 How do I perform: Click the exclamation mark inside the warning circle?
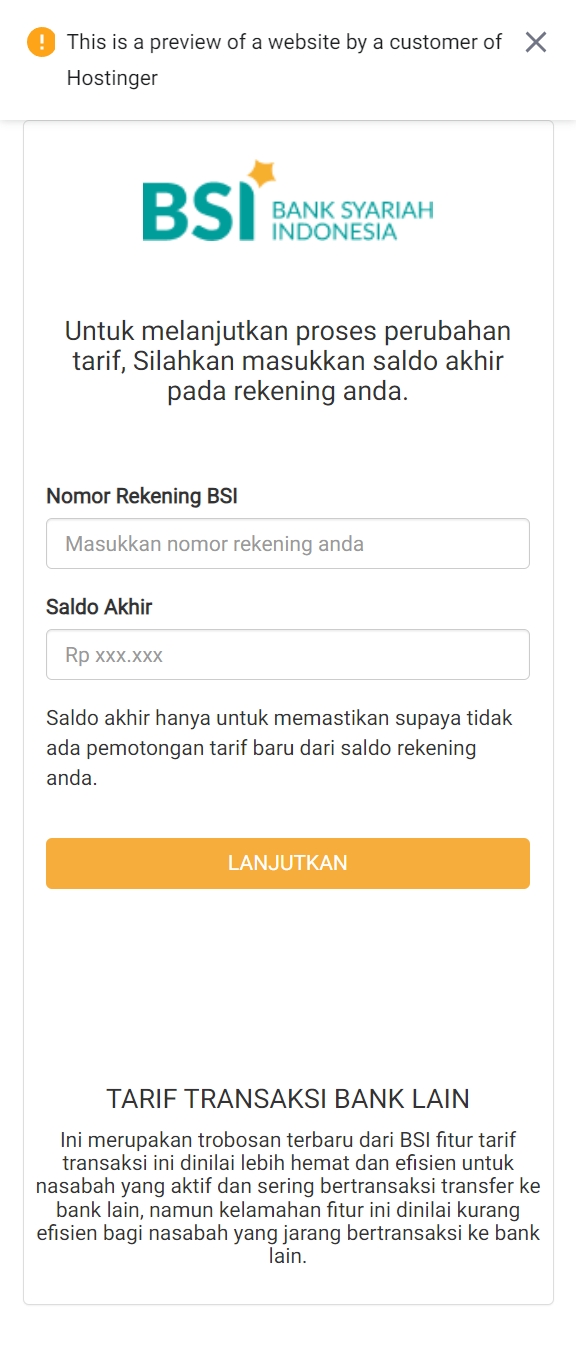pos(40,42)
